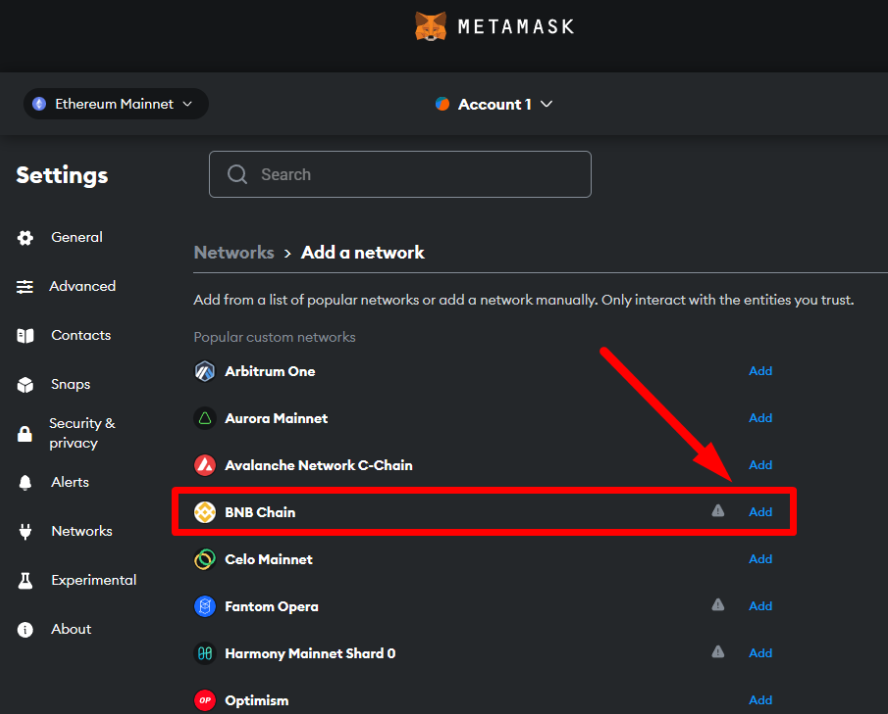Expand the Account 1 selector chevron

click(546, 104)
